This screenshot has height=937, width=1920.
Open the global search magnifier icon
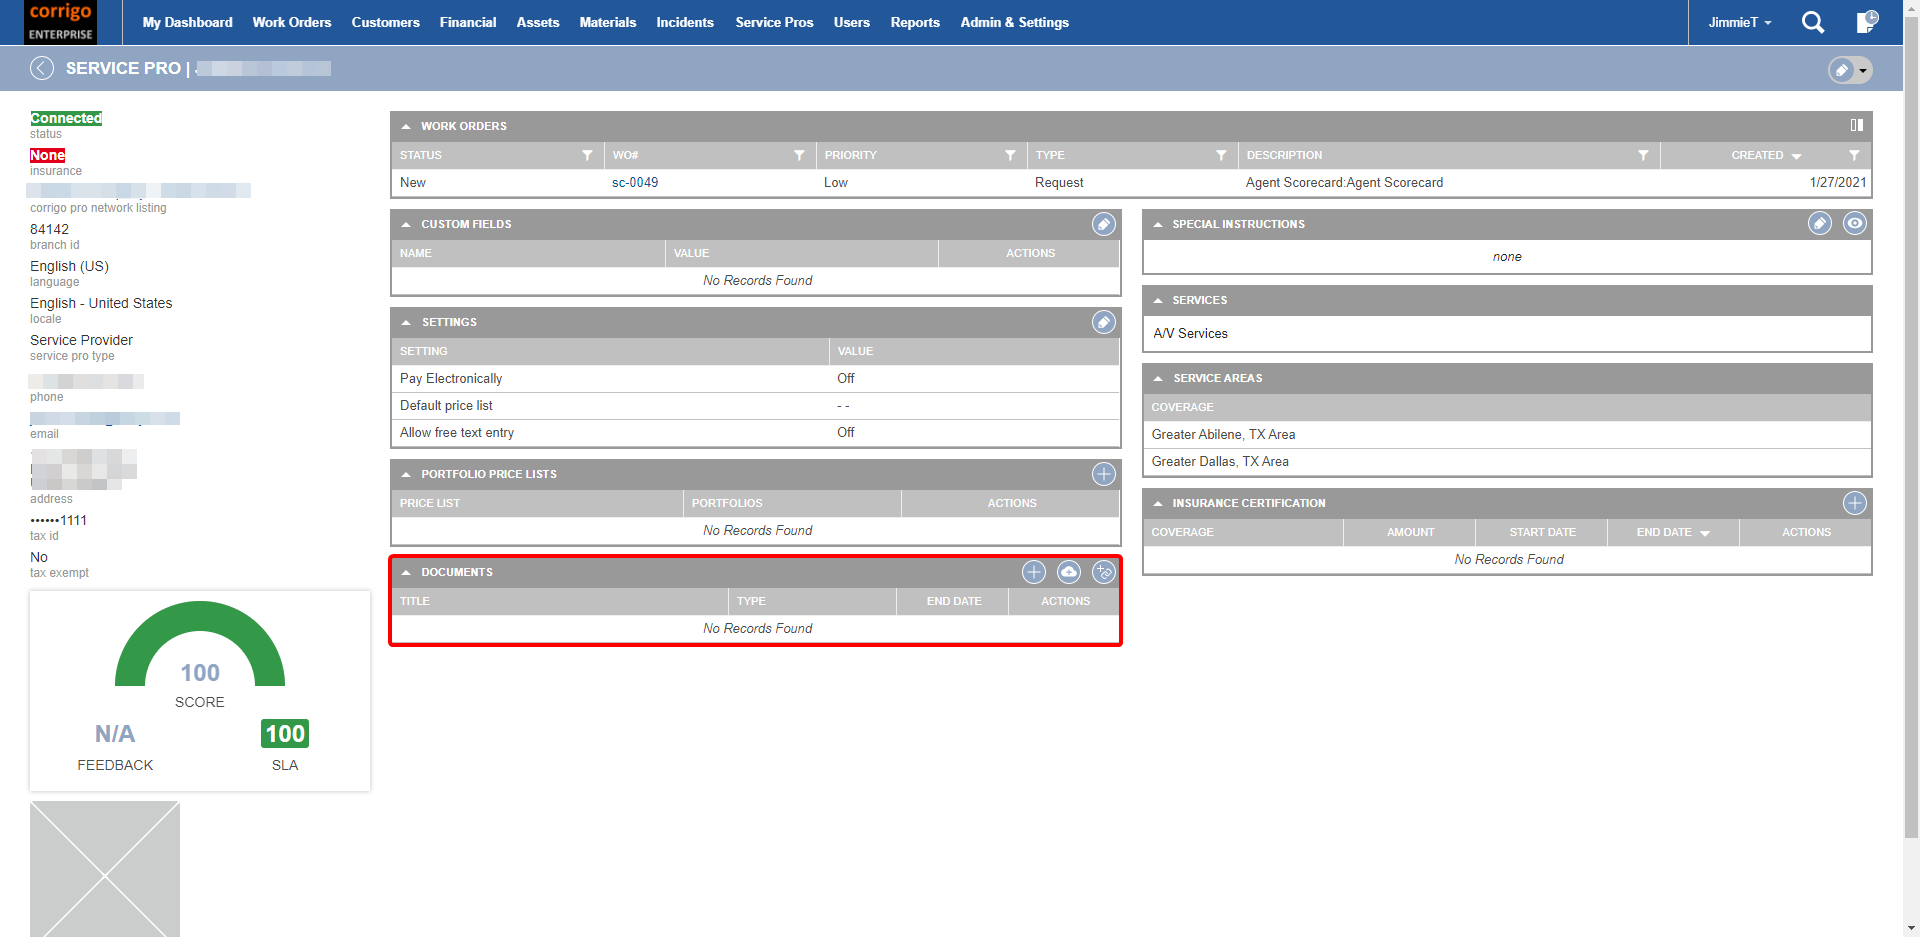1813,22
